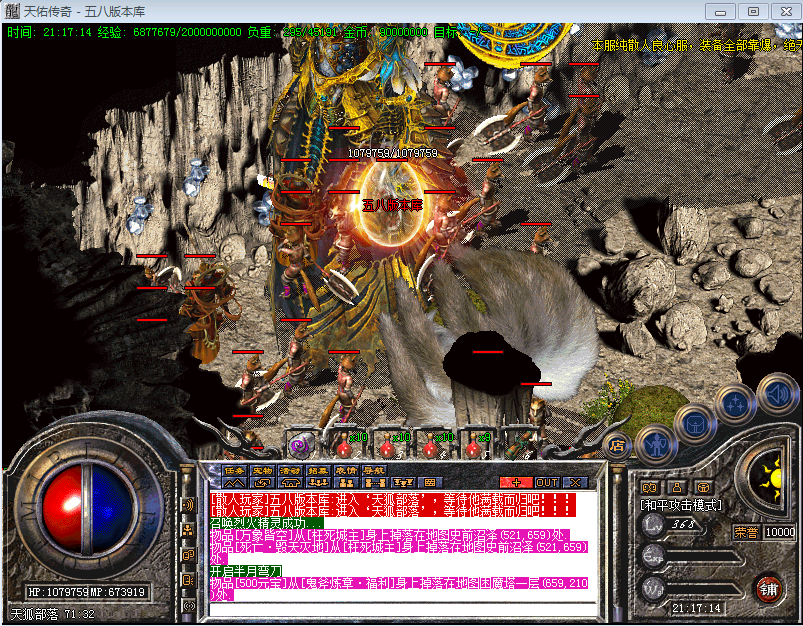Use the wrapped bundle item in slot 6
803x626 pixels.
(x=518, y=446)
